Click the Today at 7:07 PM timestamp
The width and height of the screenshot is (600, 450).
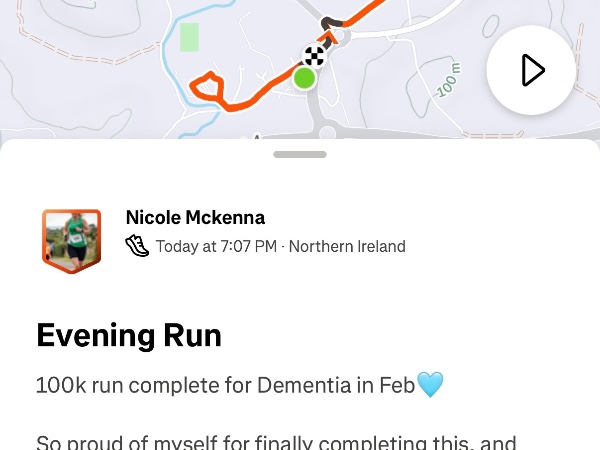click(216, 246)
